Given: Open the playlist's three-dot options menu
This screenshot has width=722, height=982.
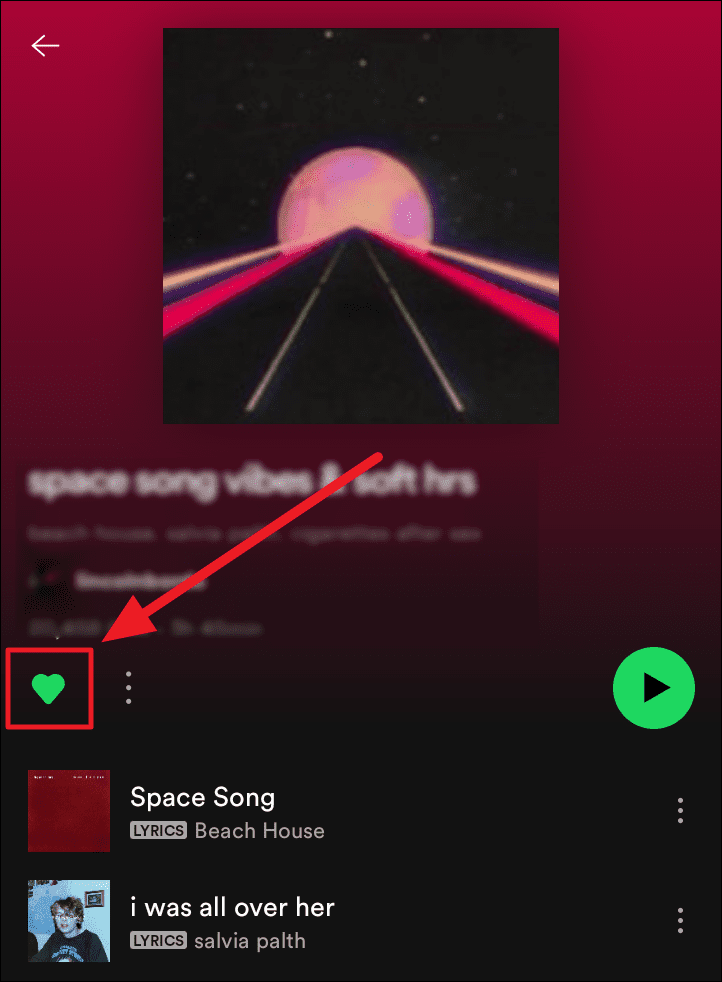Looking at the screenshot, I should 128,688.
